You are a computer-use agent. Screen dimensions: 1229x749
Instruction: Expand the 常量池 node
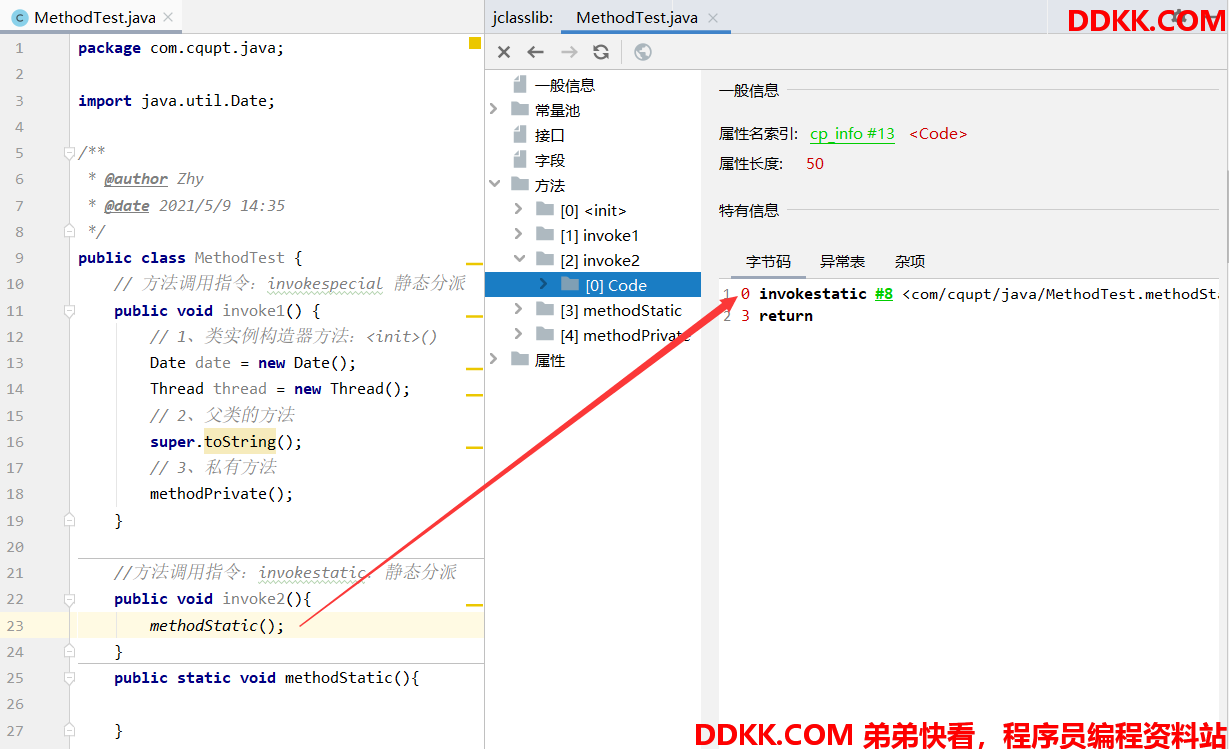tap(494, 109)
